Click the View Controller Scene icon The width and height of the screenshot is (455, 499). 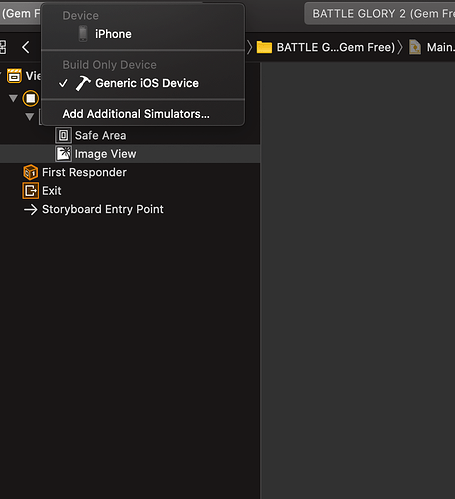point(14,76)
